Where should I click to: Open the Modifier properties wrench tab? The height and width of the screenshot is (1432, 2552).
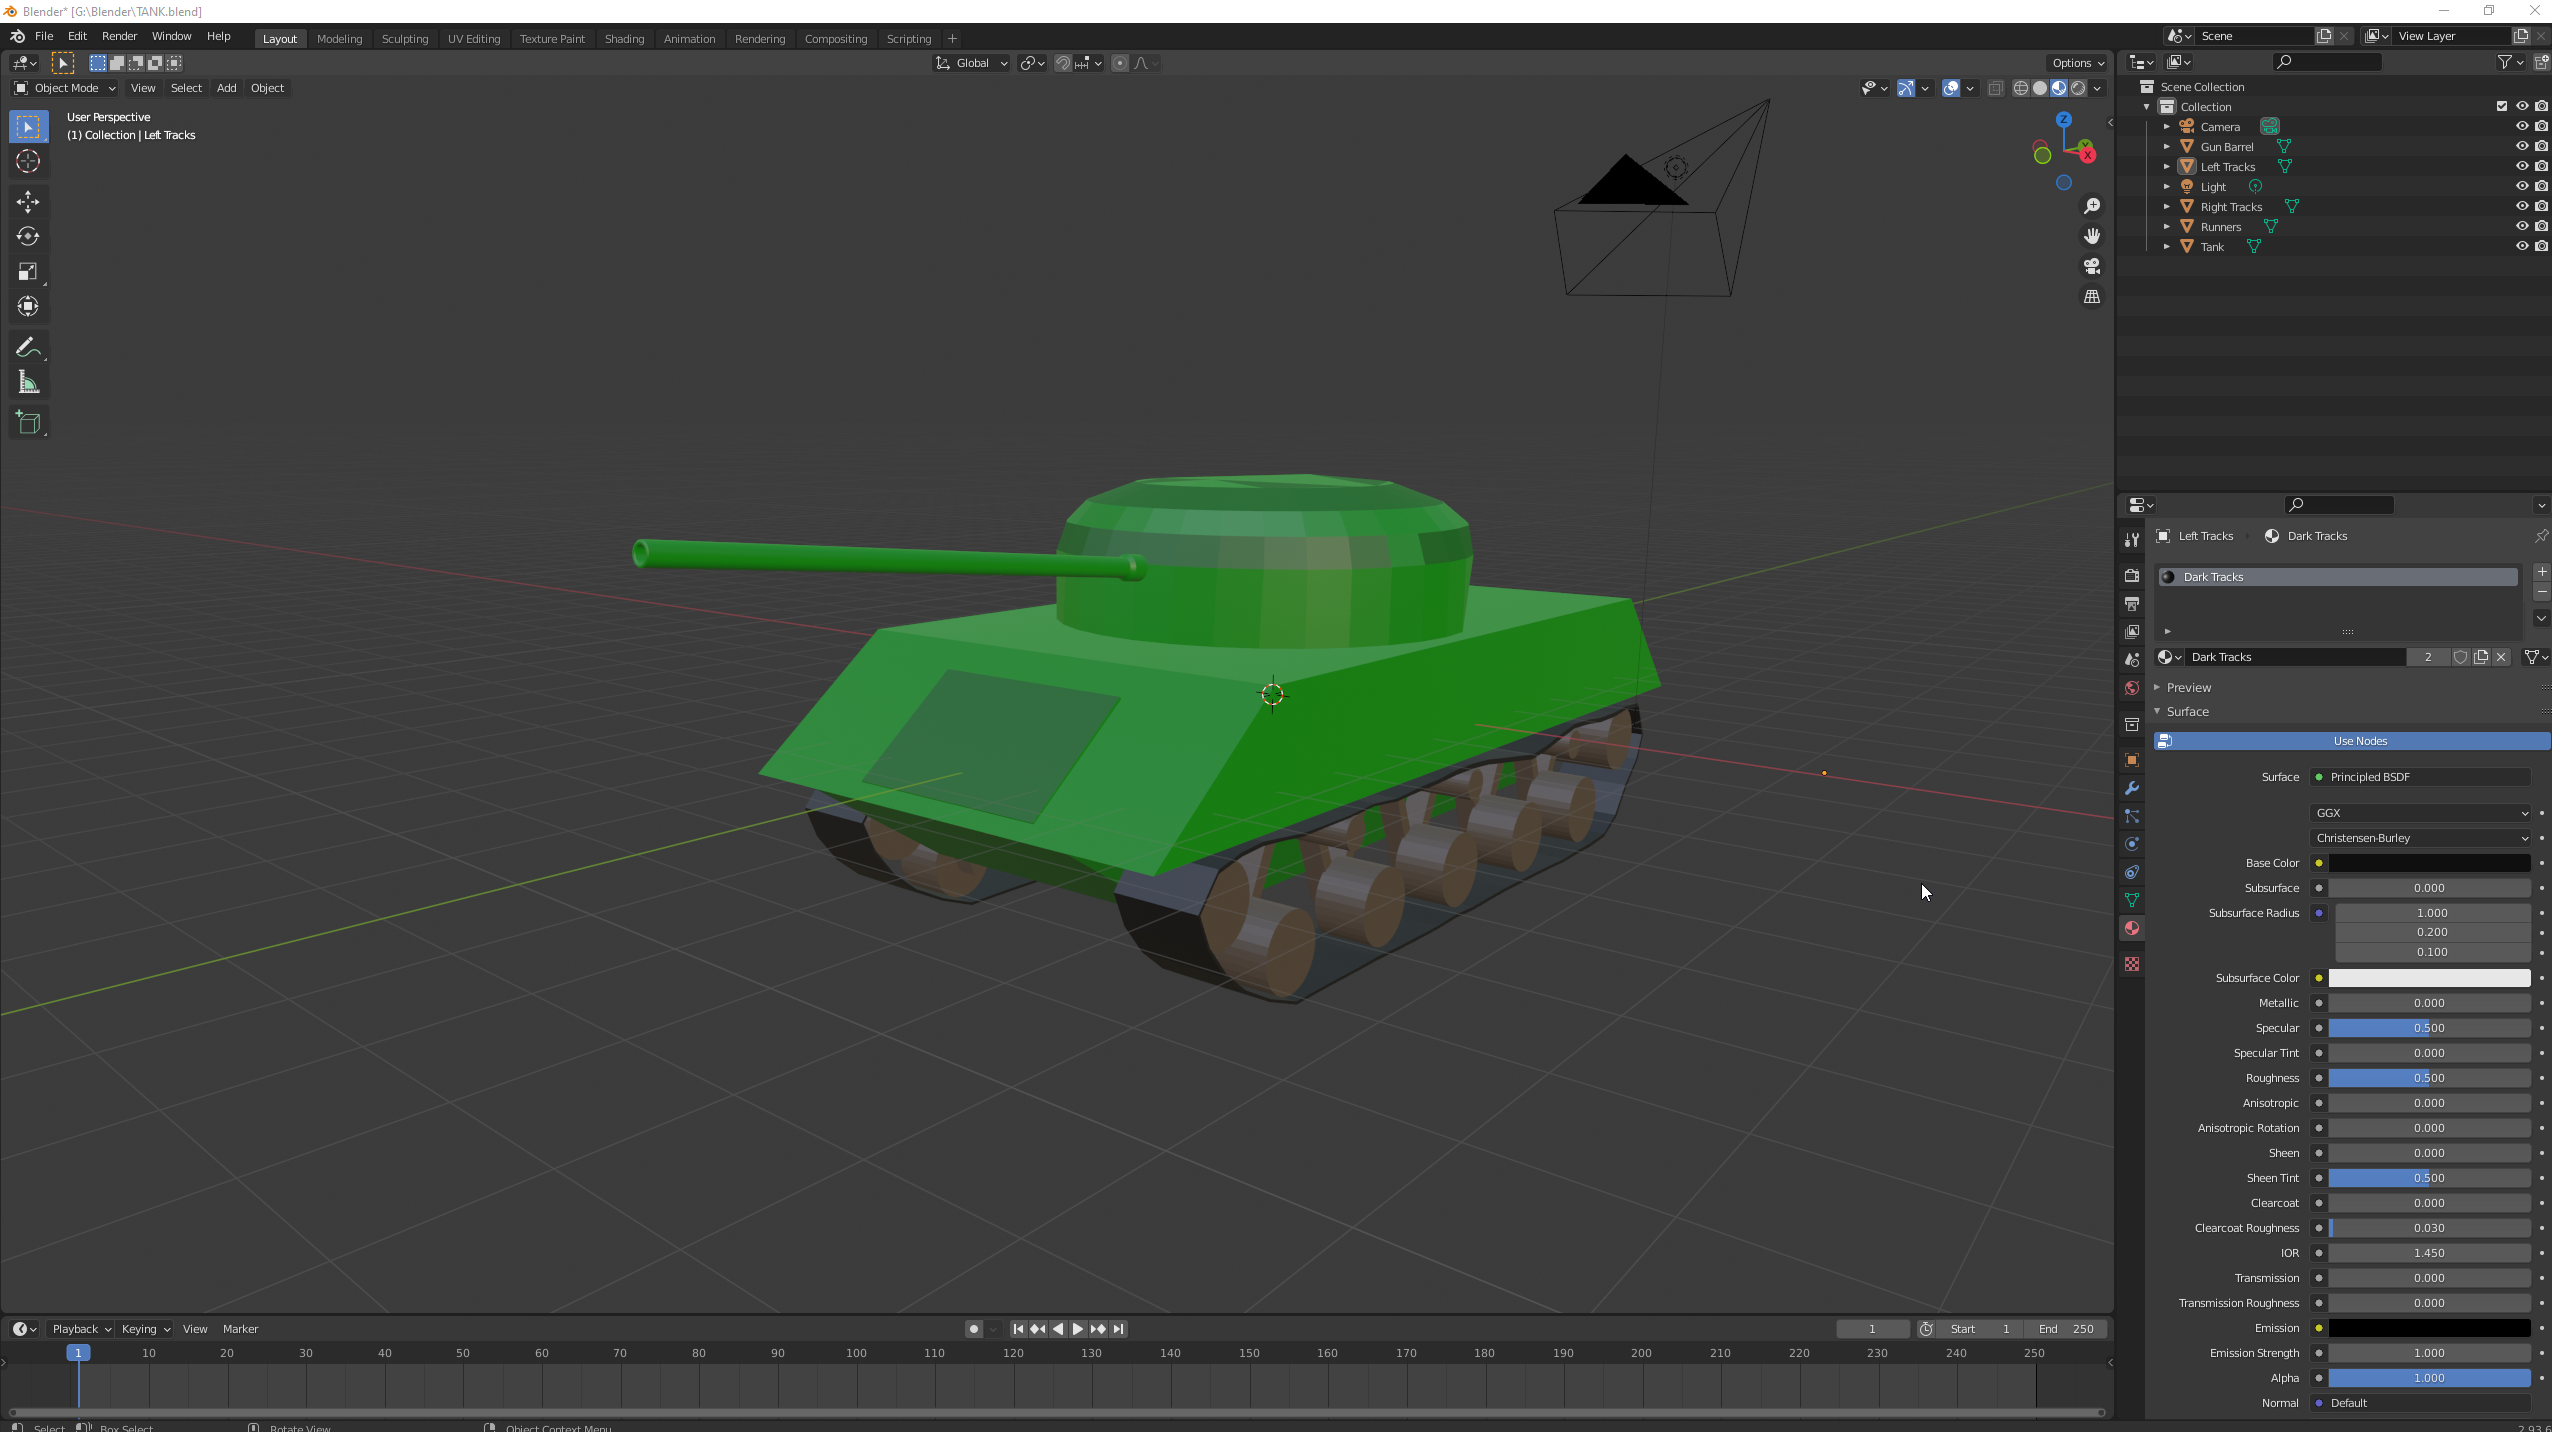[x=2132, y=788]
